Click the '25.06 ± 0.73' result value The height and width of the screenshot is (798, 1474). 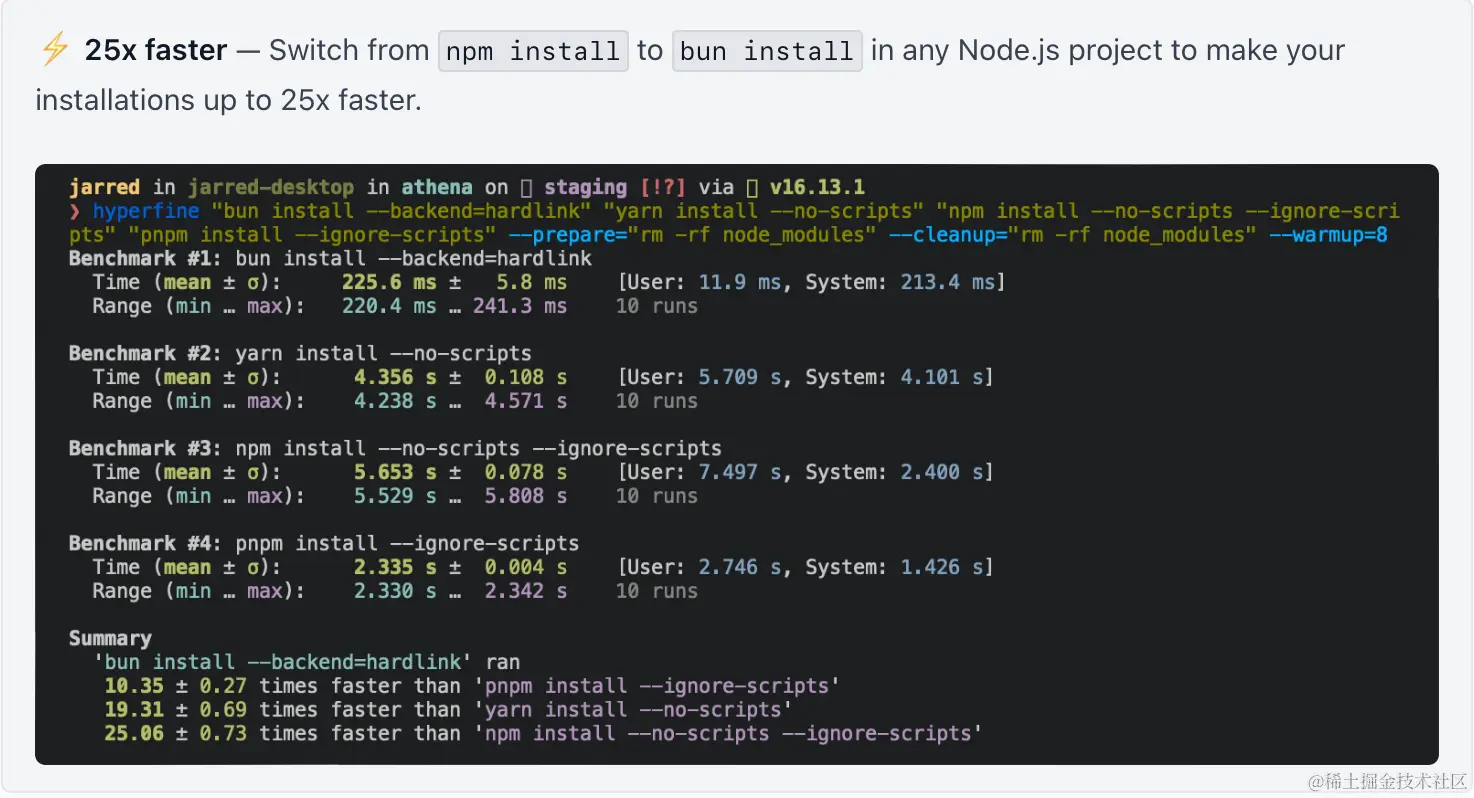coord(175,734)
